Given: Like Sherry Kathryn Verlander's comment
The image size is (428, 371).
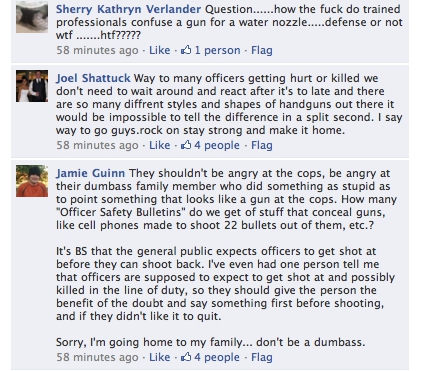Looking at the screenshot, I should (x=160, y=50).
